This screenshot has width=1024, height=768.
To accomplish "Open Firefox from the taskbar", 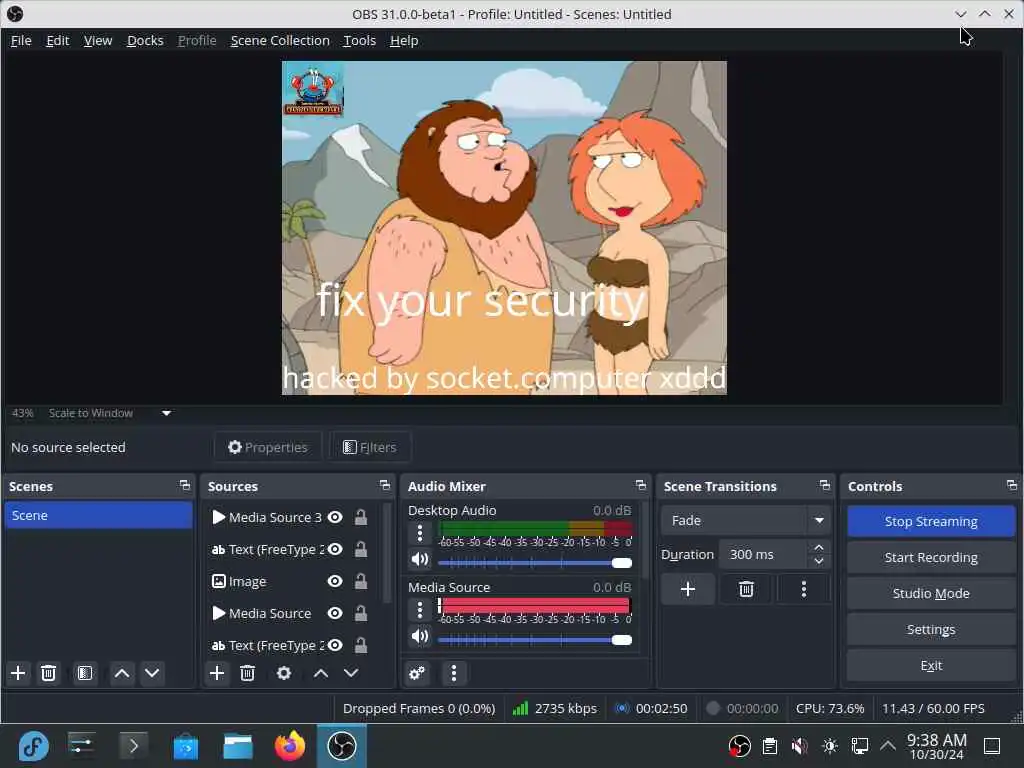I will point(290,746).
